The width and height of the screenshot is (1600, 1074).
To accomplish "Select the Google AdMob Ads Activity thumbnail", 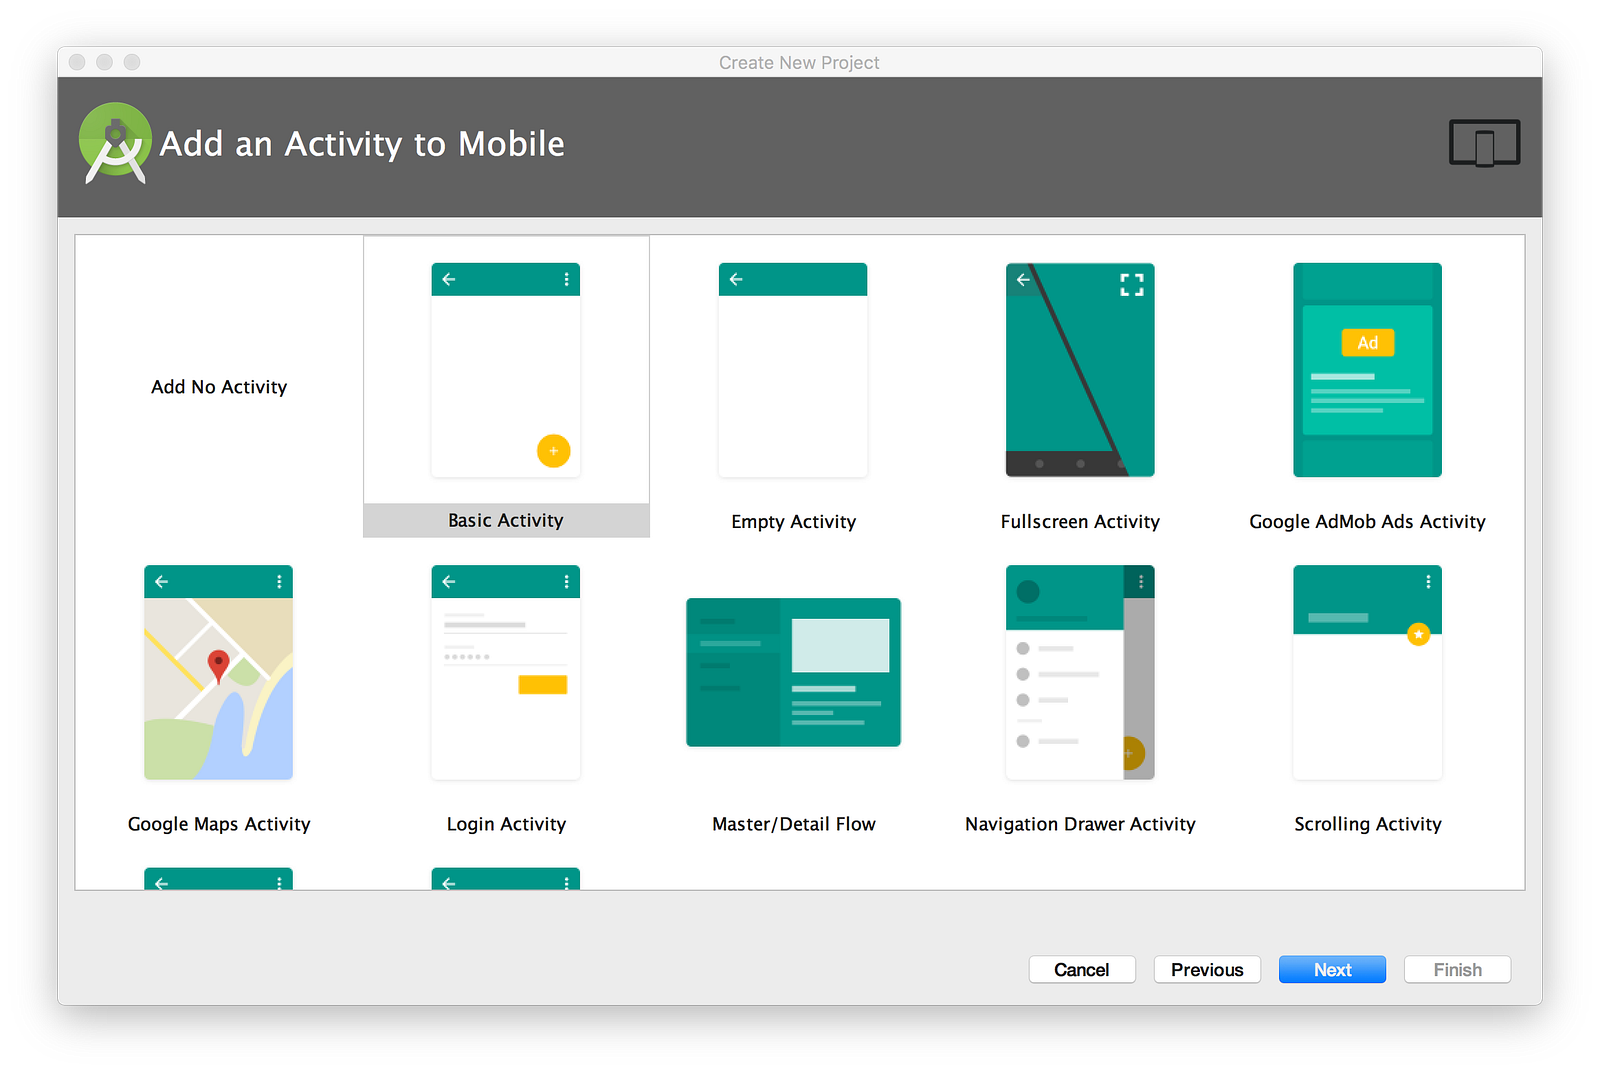I will pyautogui.click(x=1367, y=370).
